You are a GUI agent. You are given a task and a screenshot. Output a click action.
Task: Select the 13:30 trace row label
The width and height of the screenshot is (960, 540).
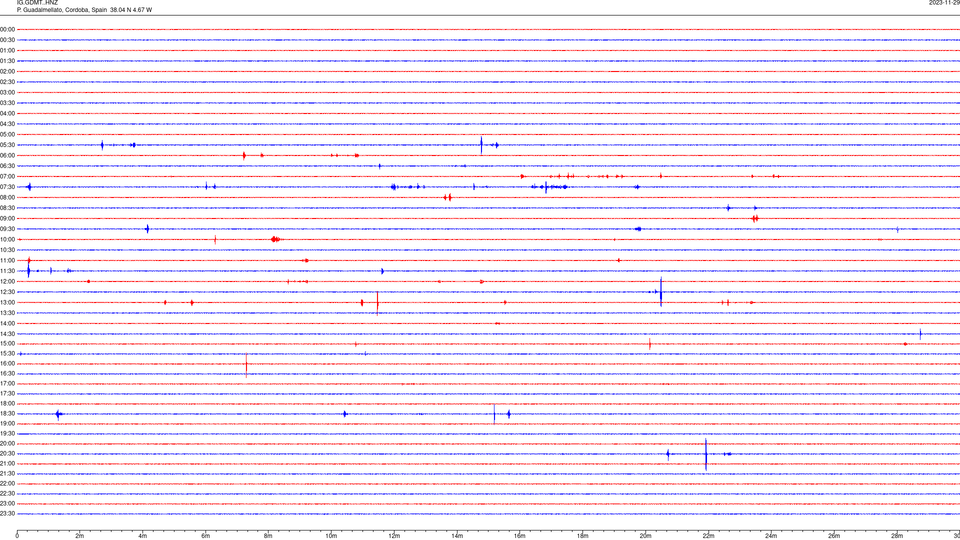(x=7, y=313)
